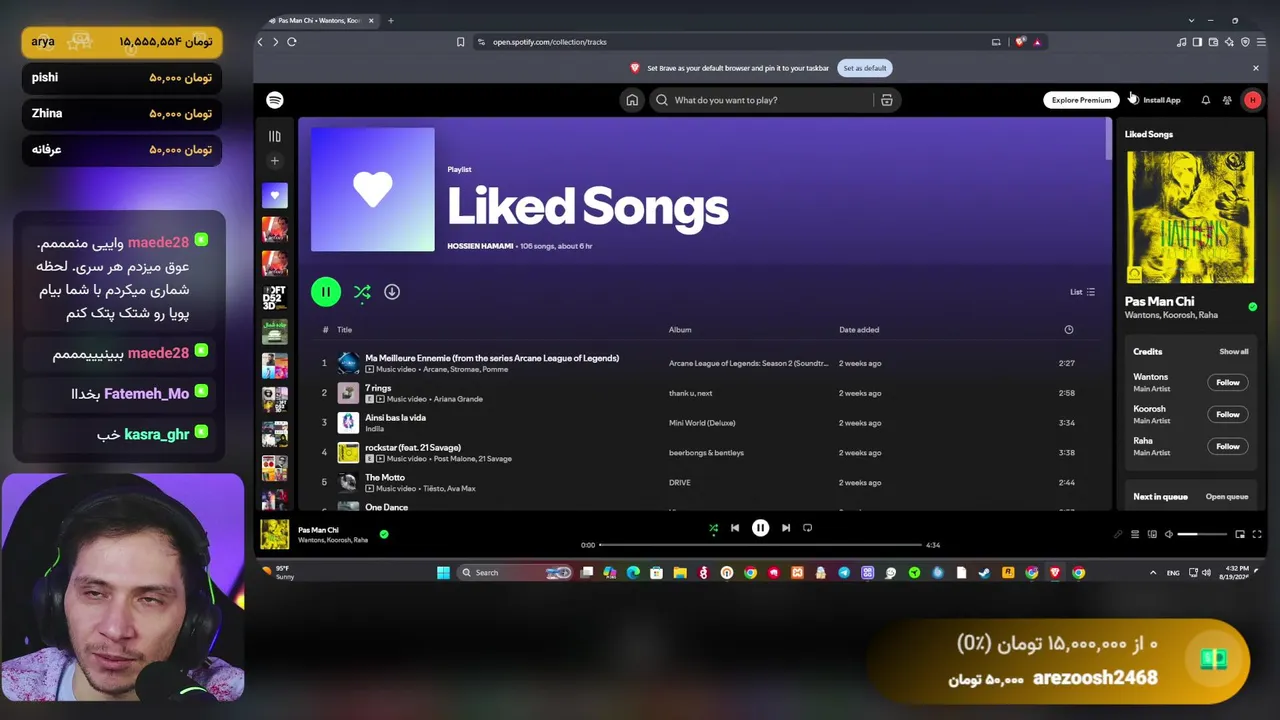Screen dimensions: 1280x720
Task: Open the queue via Open queue link
Action: (1226, 497)
